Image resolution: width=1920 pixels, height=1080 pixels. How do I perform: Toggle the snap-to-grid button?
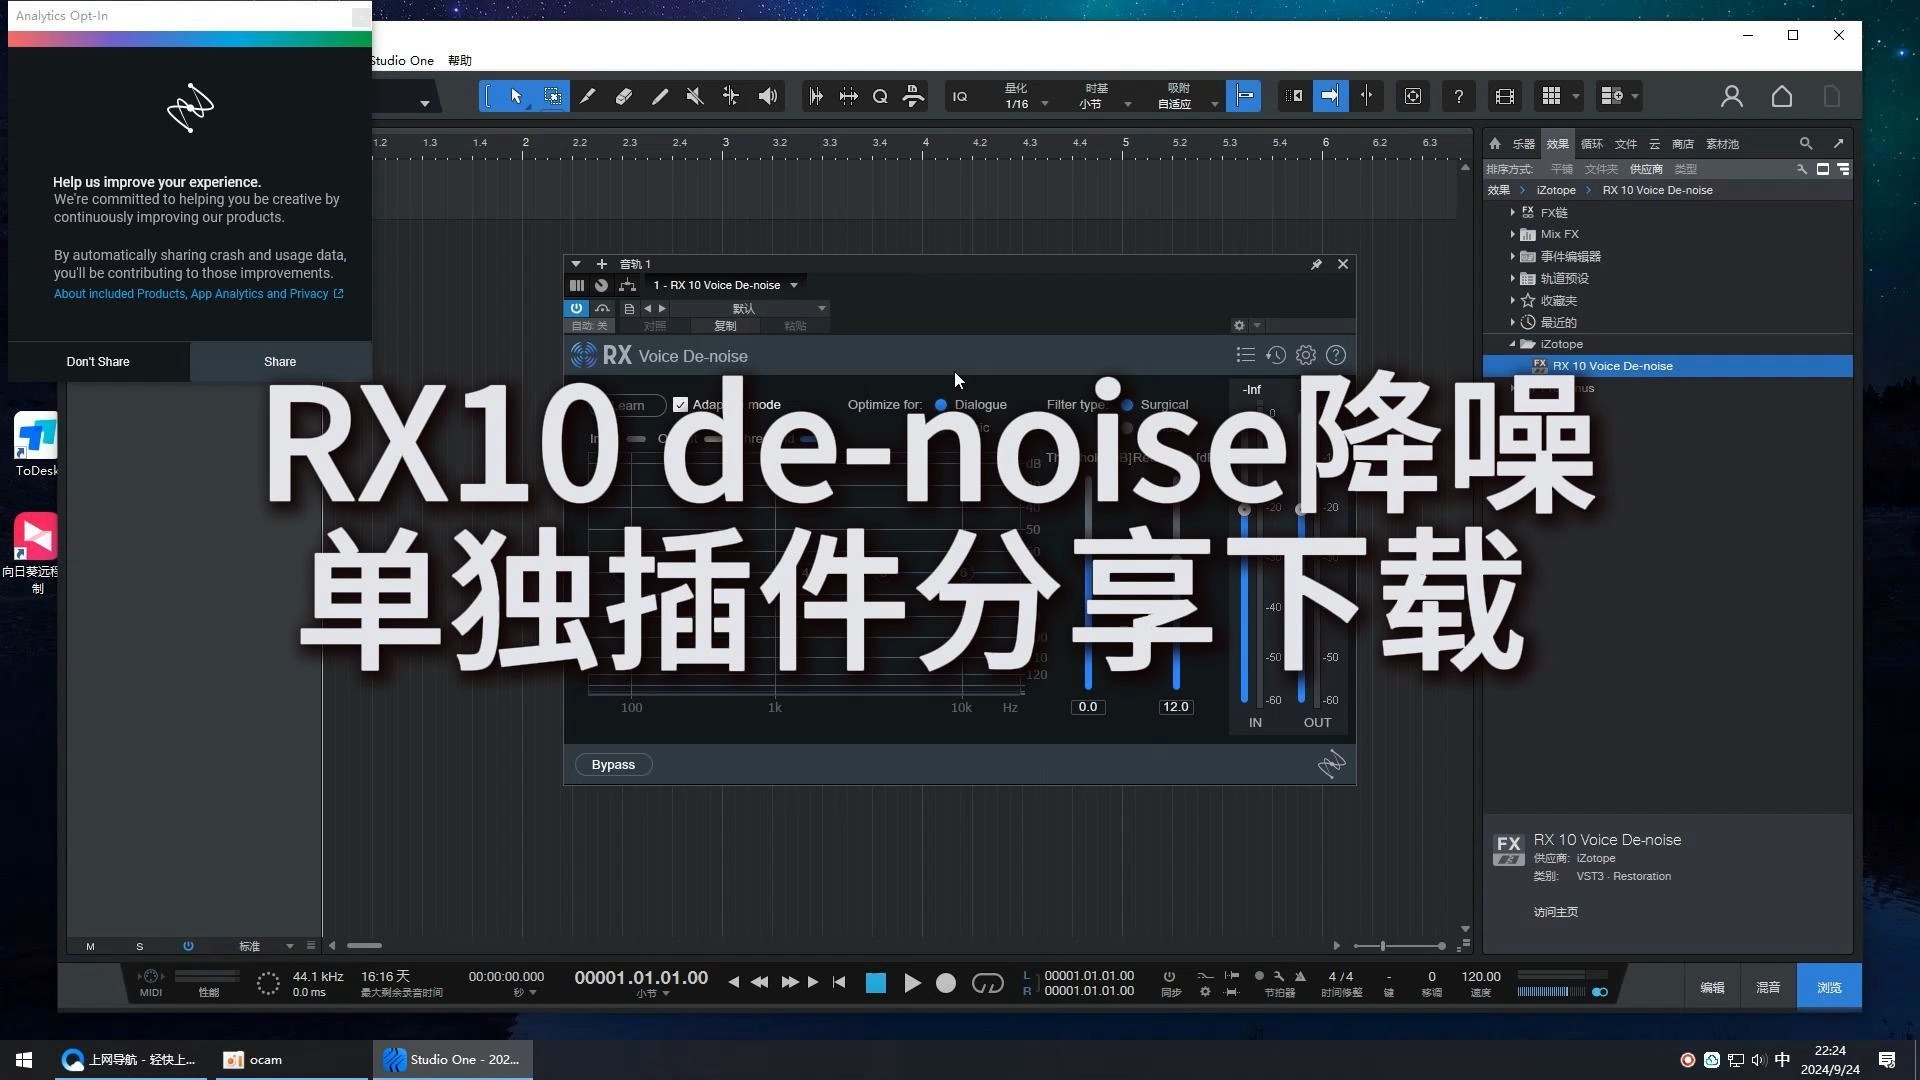click(1245, 96)
